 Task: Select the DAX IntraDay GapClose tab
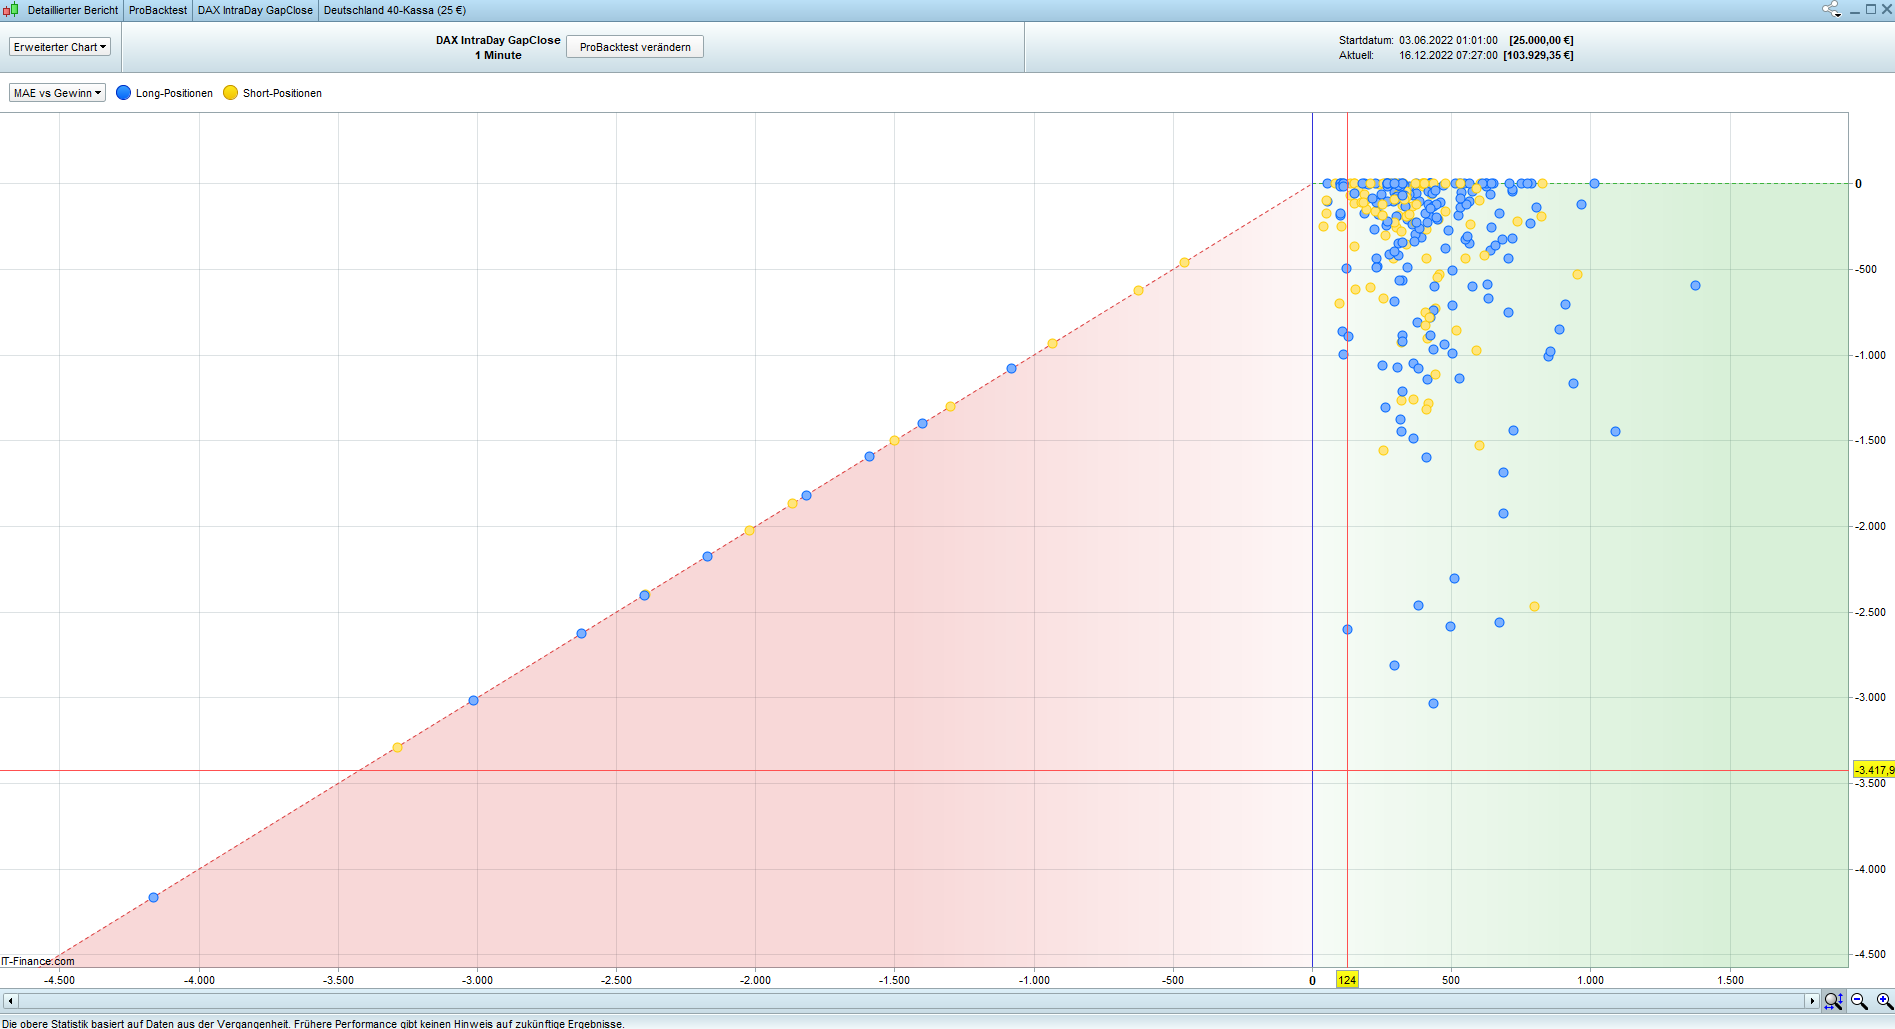tap(255, 10)
